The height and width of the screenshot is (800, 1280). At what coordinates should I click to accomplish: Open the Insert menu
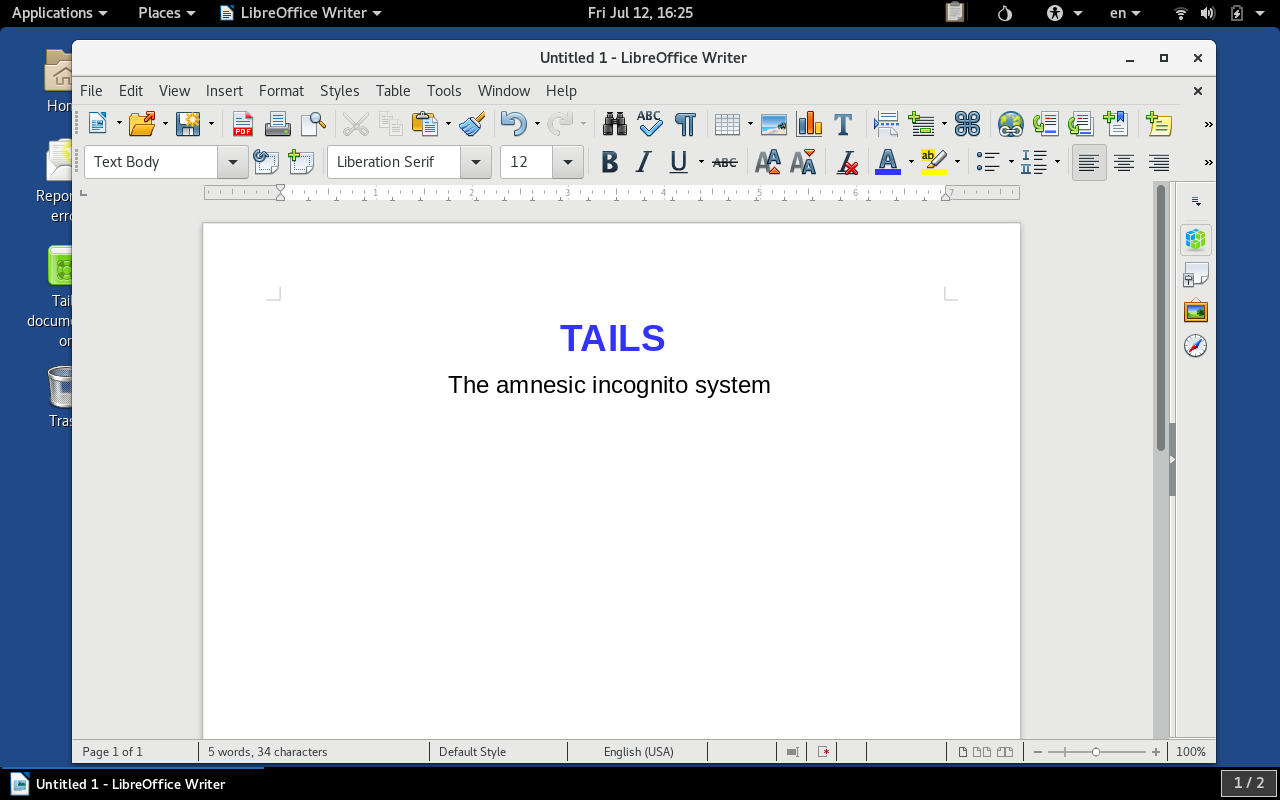coord(224,90)
